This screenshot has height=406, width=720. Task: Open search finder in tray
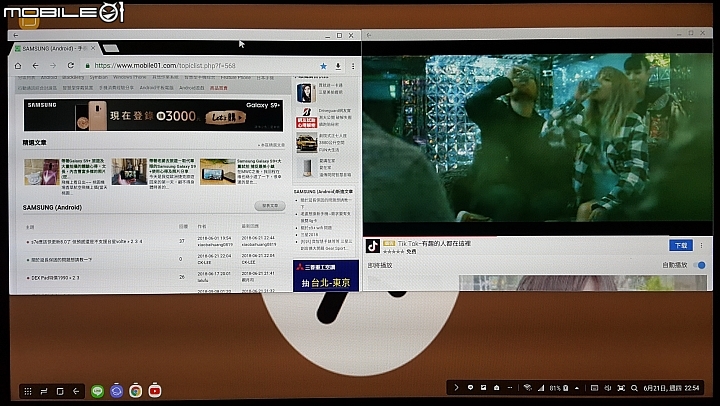(x=634, y=388)
